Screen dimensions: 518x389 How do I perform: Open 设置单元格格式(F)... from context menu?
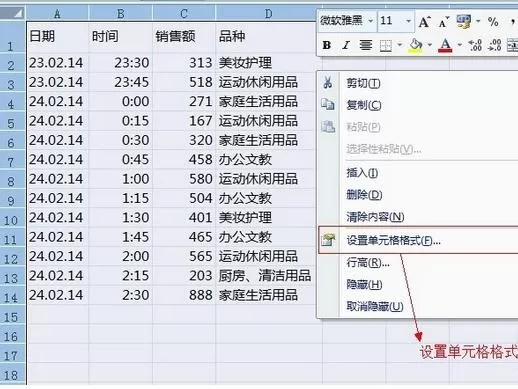[x=419, y=240]
